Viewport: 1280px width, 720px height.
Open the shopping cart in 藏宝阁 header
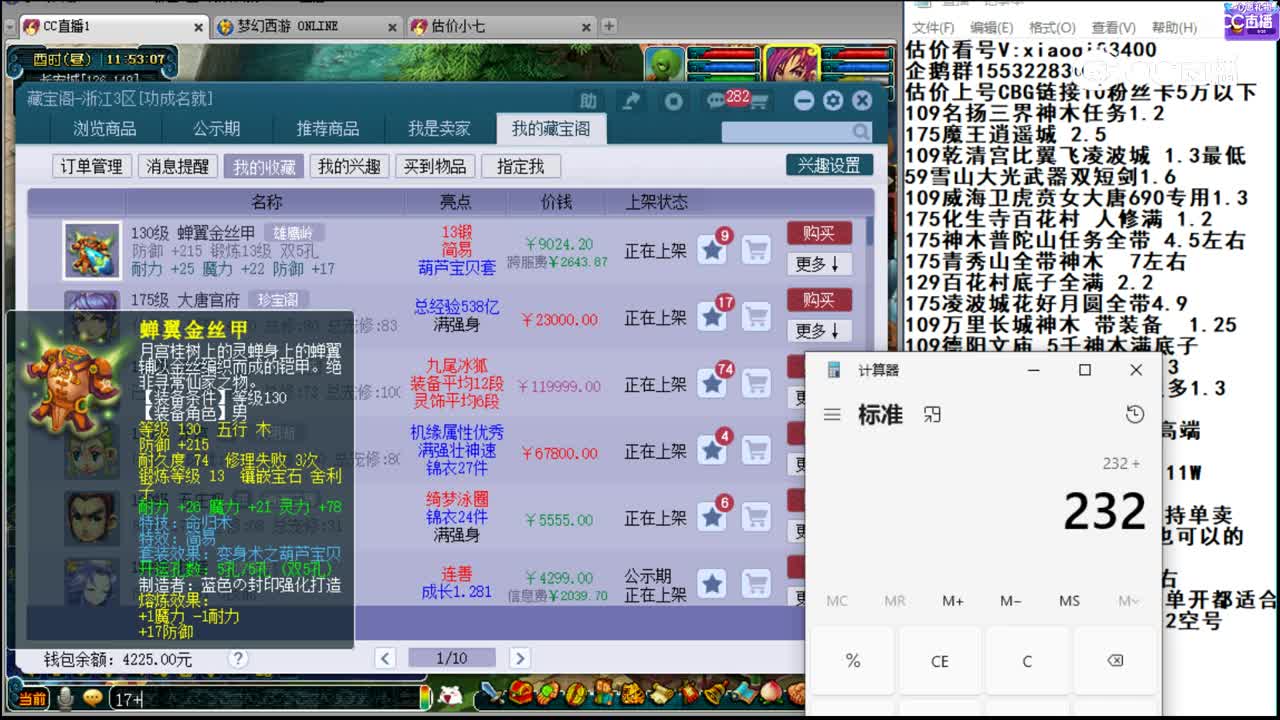(759, 101)
